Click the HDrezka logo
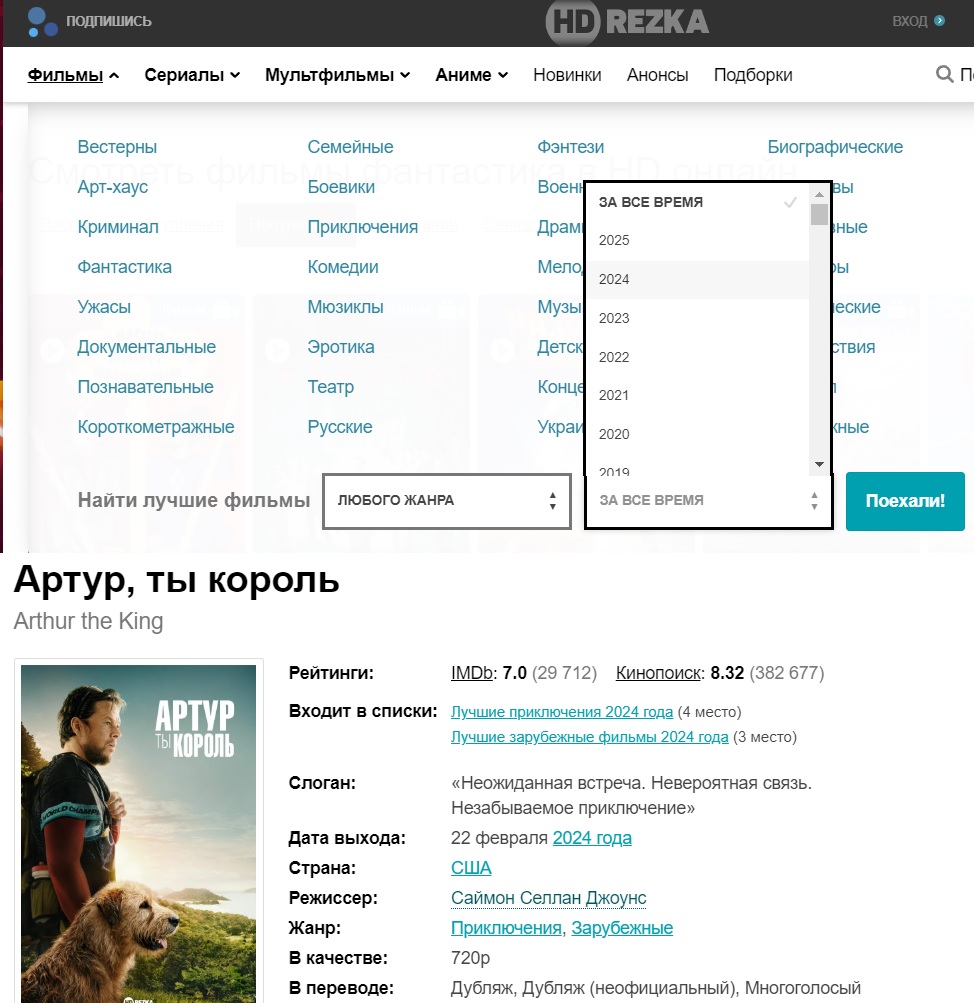The height and width of the screenshot is (1003, 974). pyautogui.click(x=627, y=22)
